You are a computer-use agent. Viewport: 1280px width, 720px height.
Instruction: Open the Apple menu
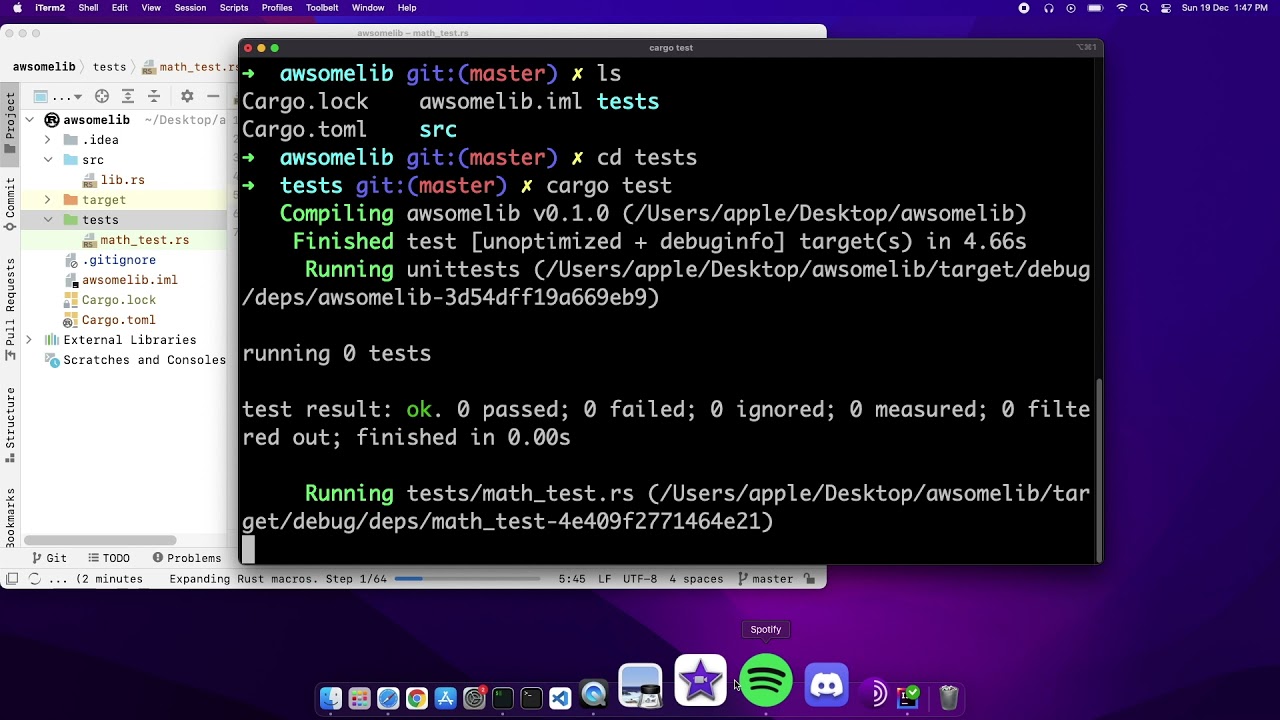tap(17, 8)
